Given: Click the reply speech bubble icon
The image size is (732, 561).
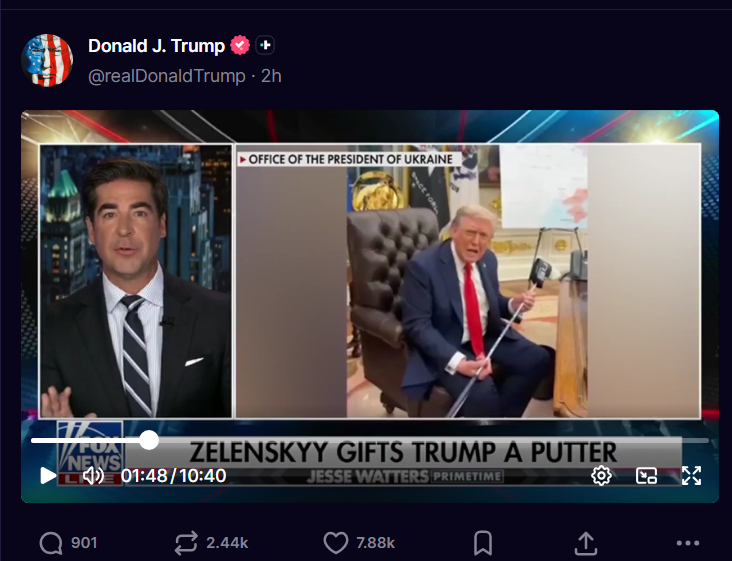Looking at the screenshot, I should point(51,543).
